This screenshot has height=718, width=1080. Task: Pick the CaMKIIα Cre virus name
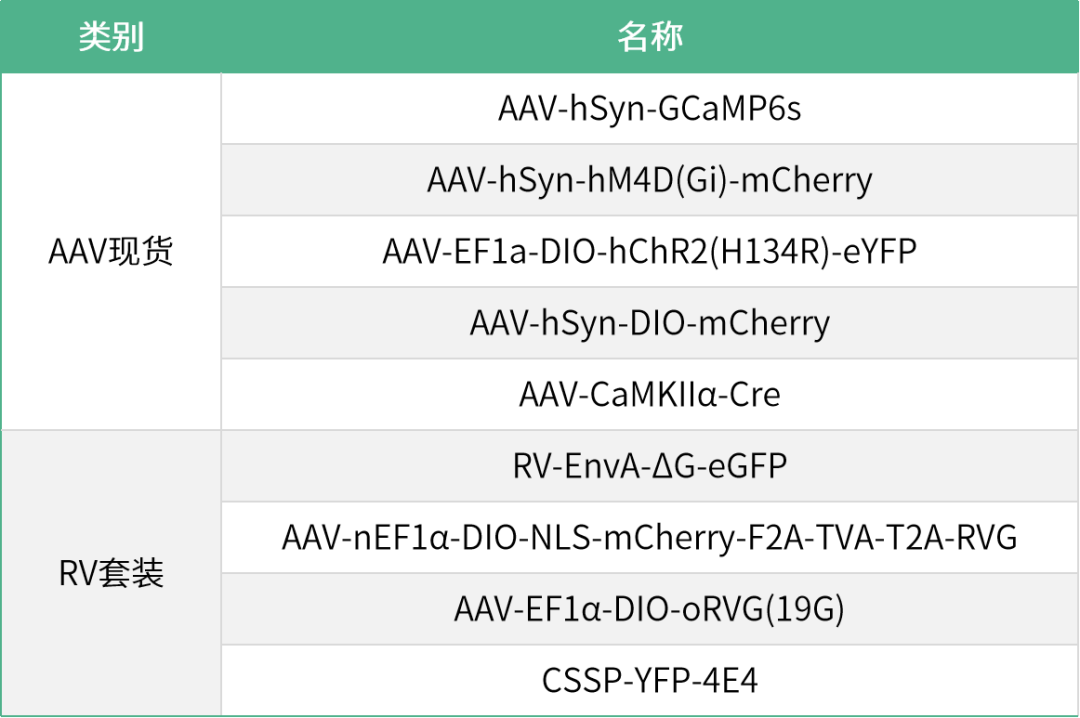click(x=649, y=395)
